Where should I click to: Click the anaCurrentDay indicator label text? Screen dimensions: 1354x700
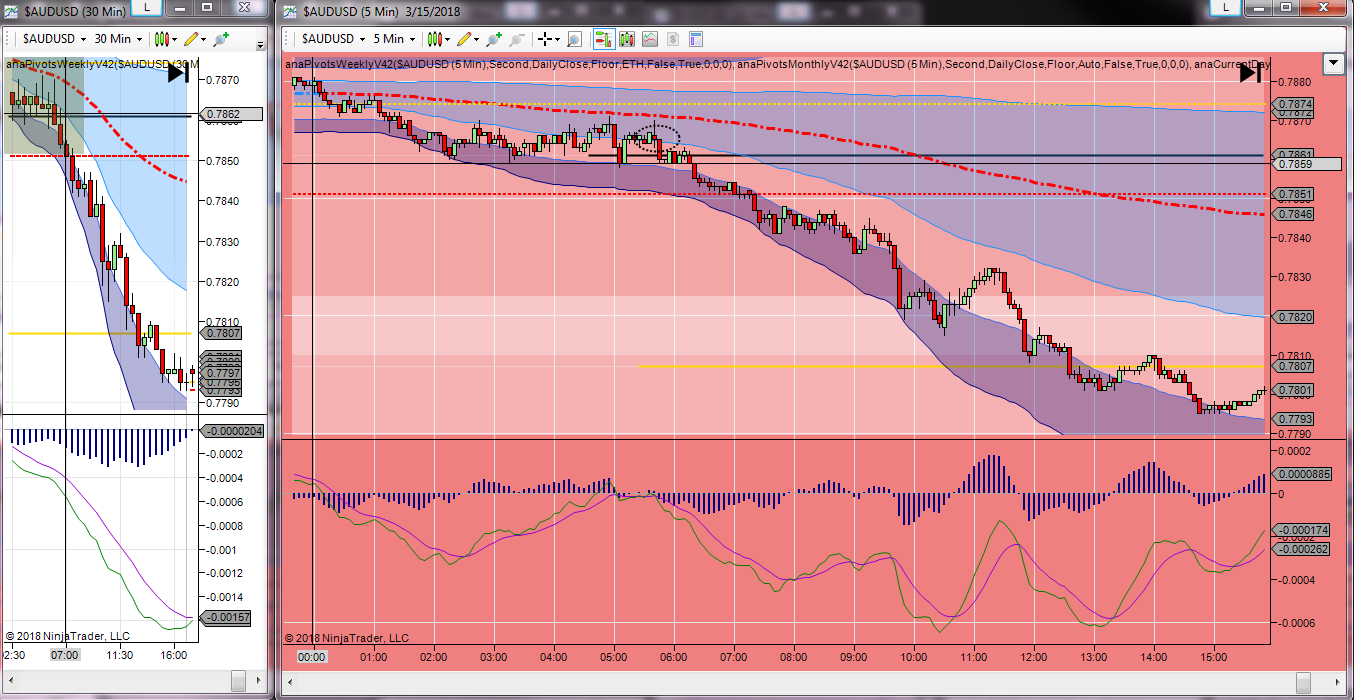(x=1233, y=63)
